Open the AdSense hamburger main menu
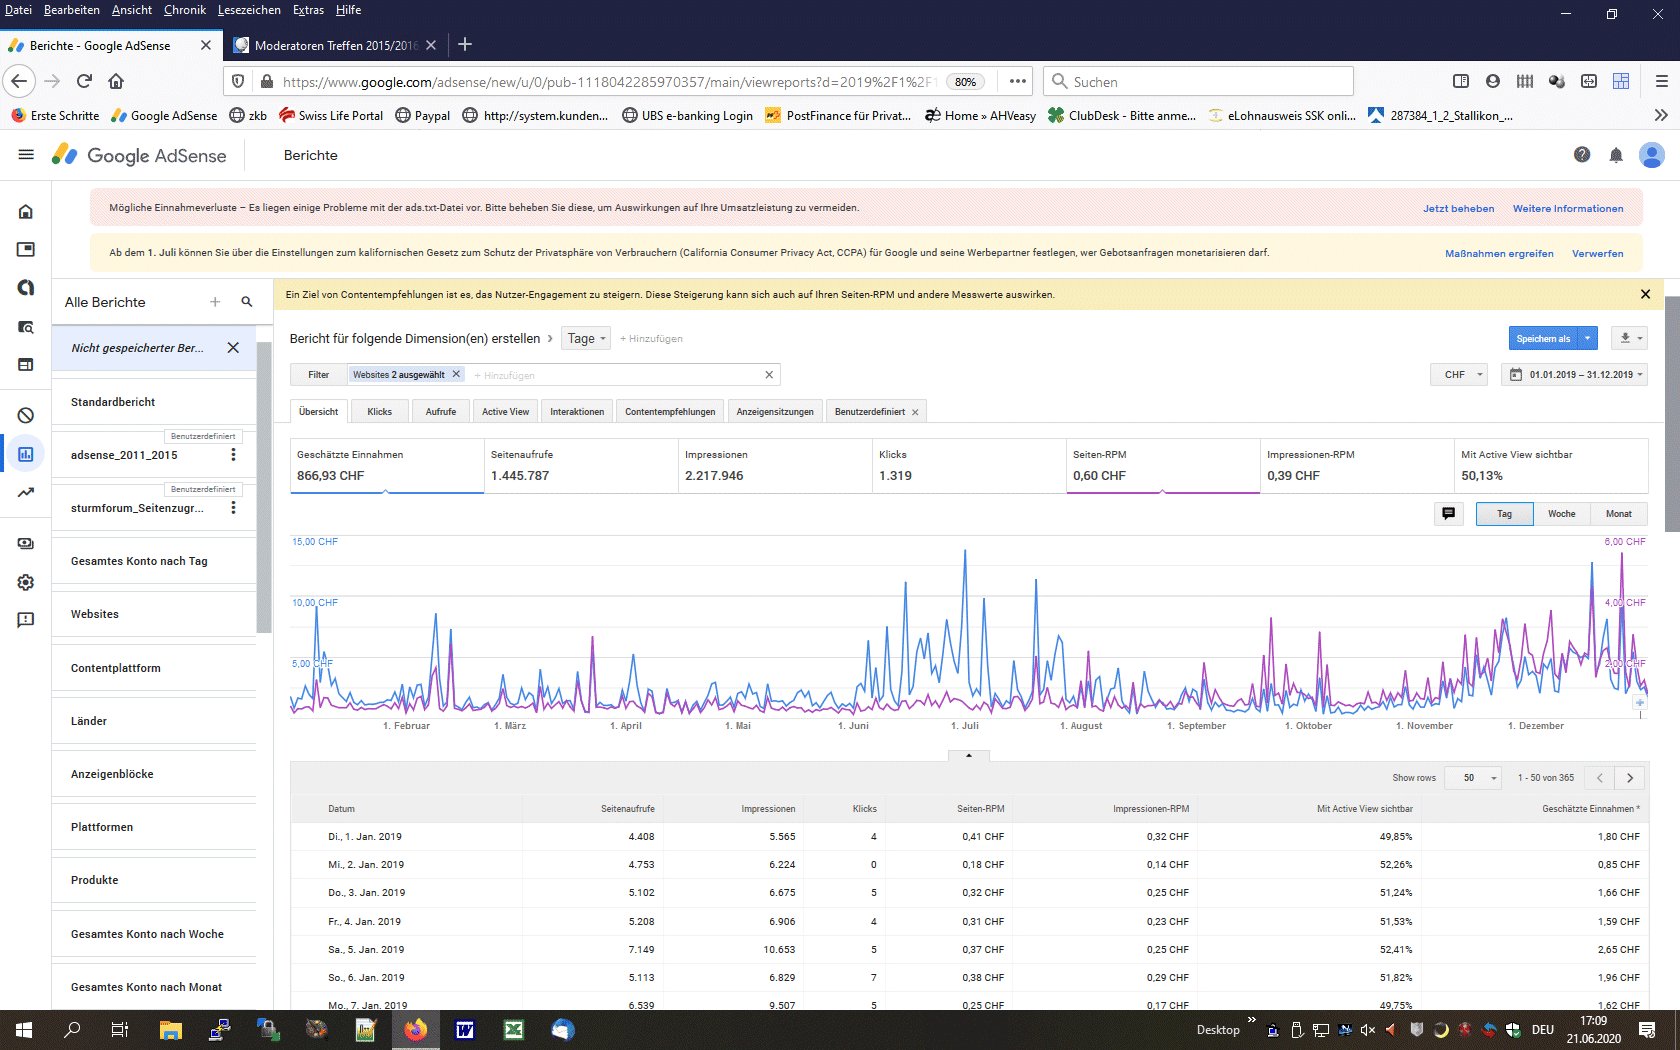The image size is (1680, 1050). (x=26, y=155)
